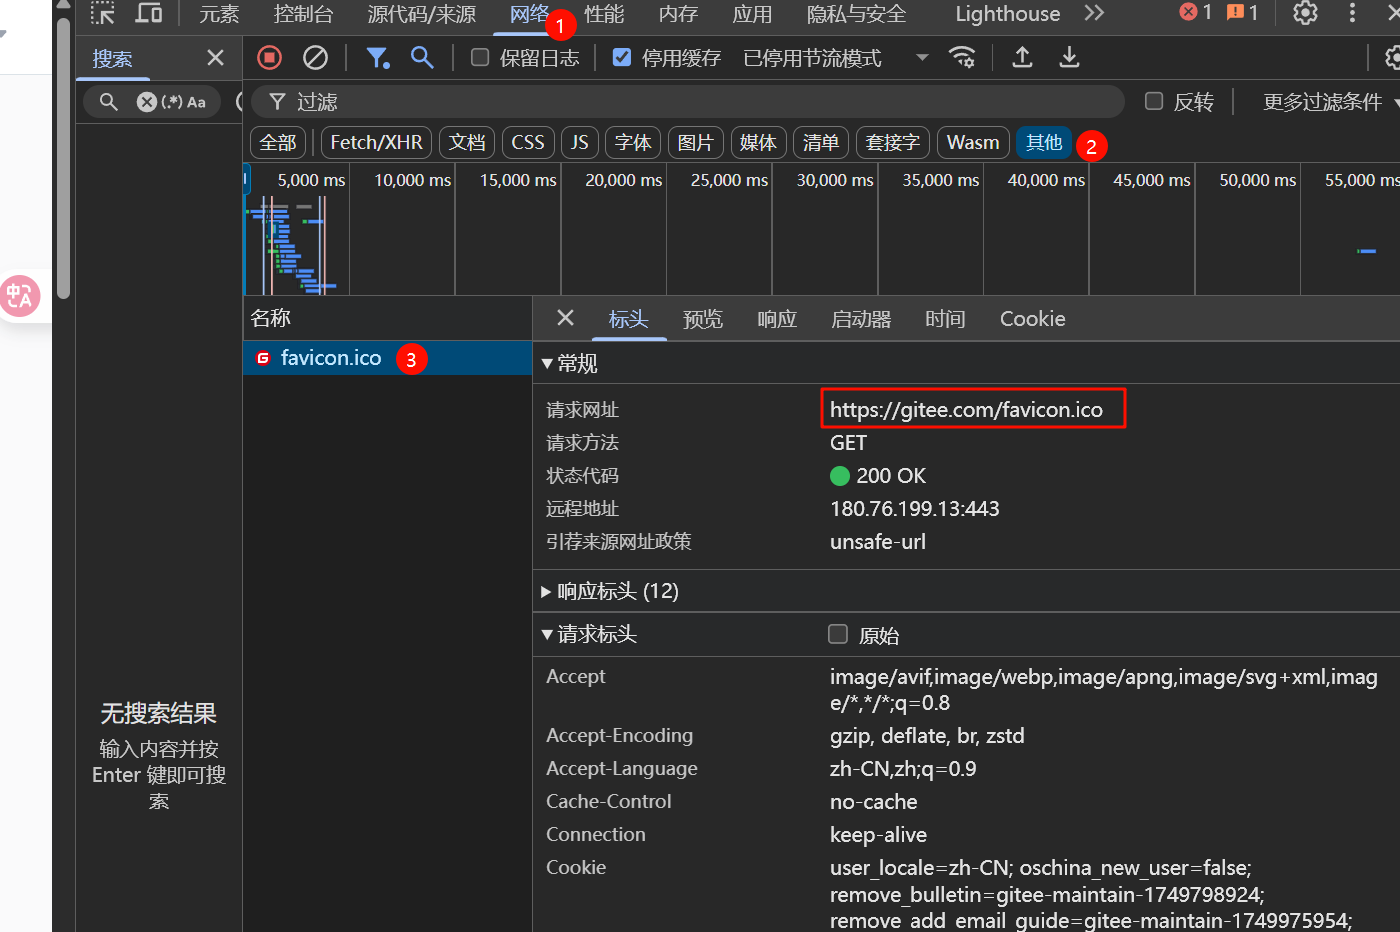Viewport: 1400px width, 932px height.
Task: Open the 控制台 panel tab
Action: [x=303, y=14]
